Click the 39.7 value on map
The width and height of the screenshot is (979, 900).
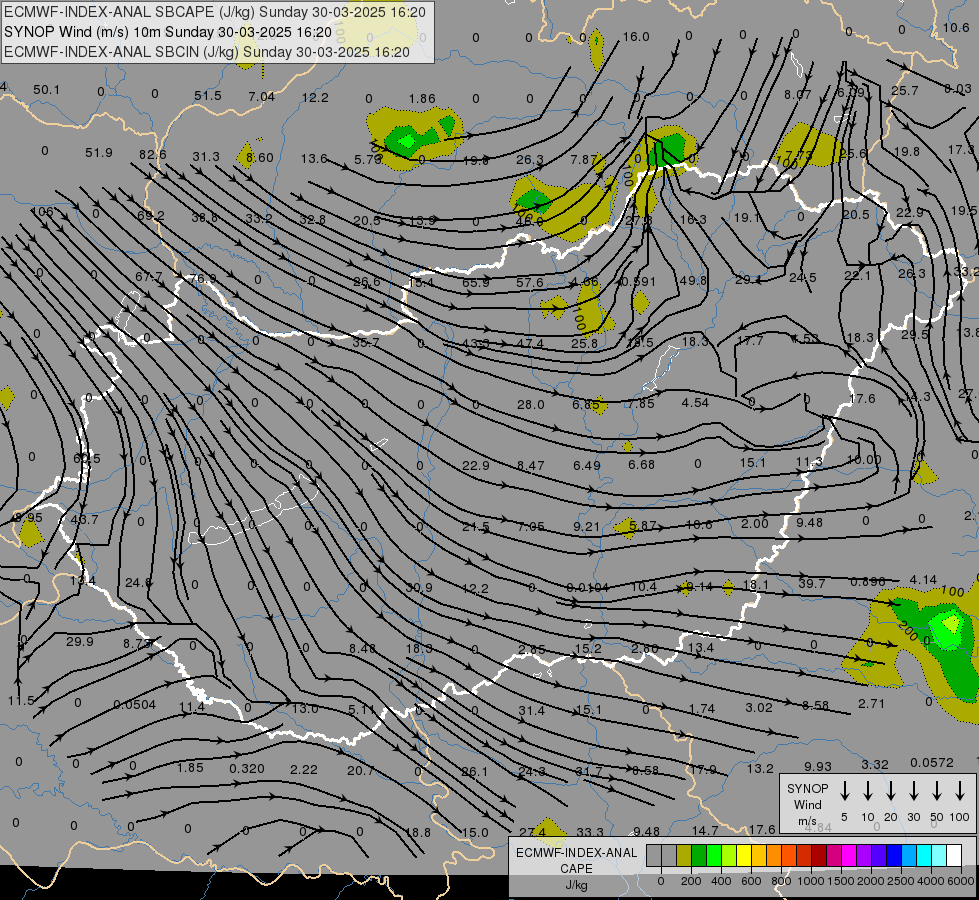(812, 583)
